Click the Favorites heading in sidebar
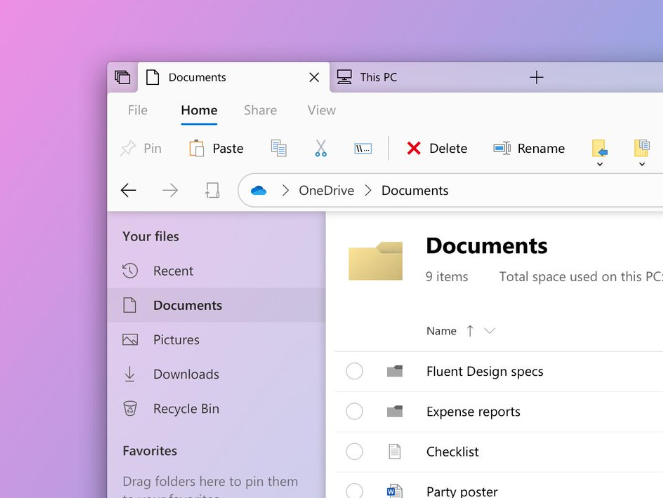Screen dimensions: 663x498 [150, 451]
